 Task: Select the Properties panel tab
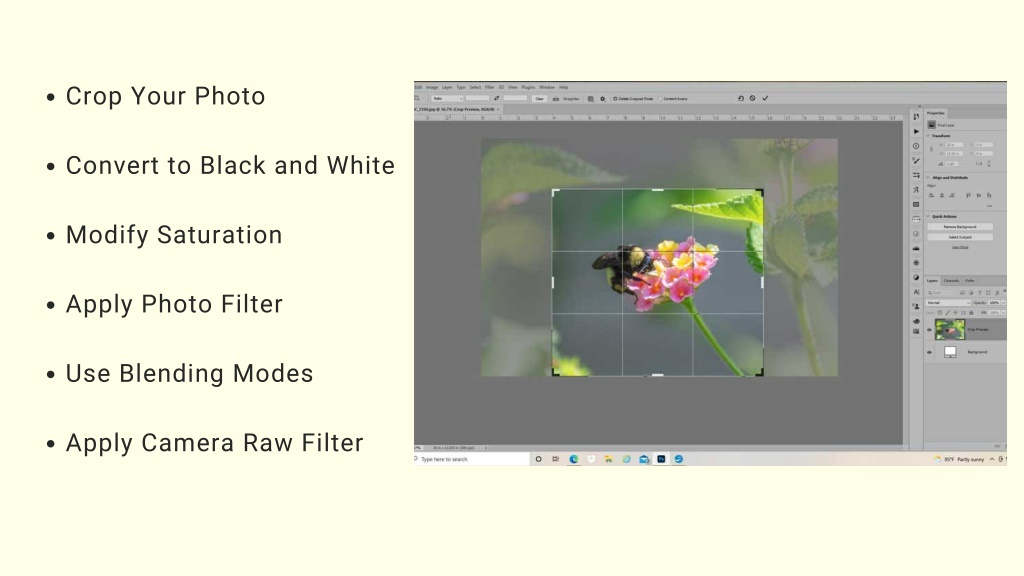pos(936,113)
